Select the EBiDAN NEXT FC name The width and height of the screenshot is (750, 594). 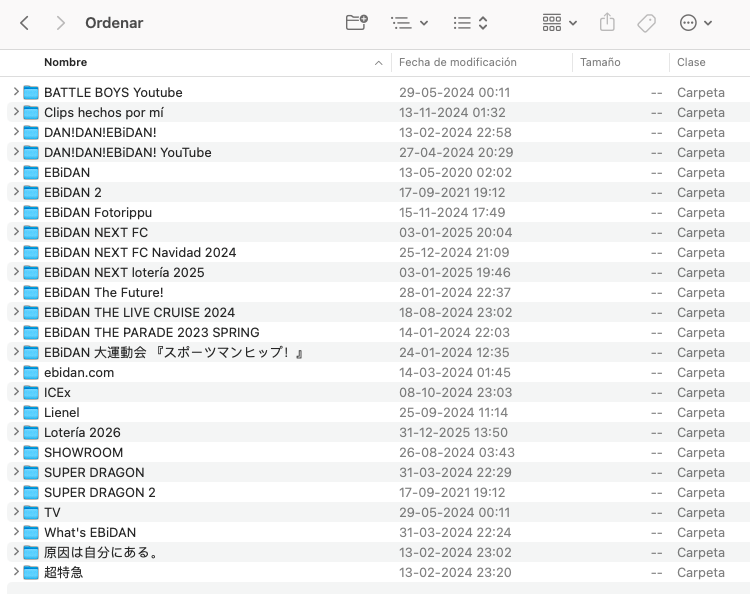[96, 232]
